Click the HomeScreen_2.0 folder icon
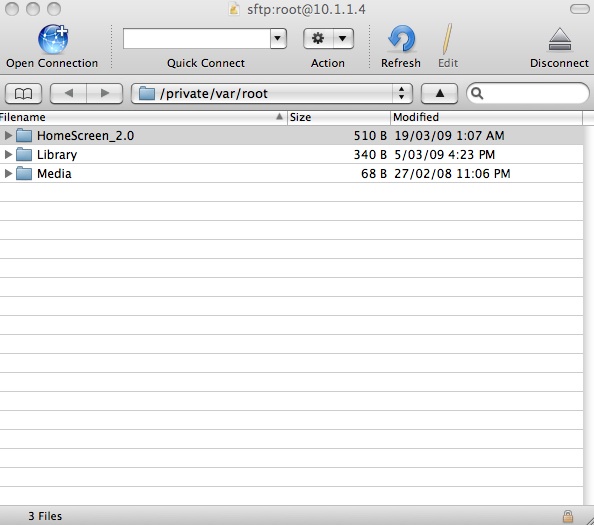Viewport: 594px width, 525px height. (24, 135)
